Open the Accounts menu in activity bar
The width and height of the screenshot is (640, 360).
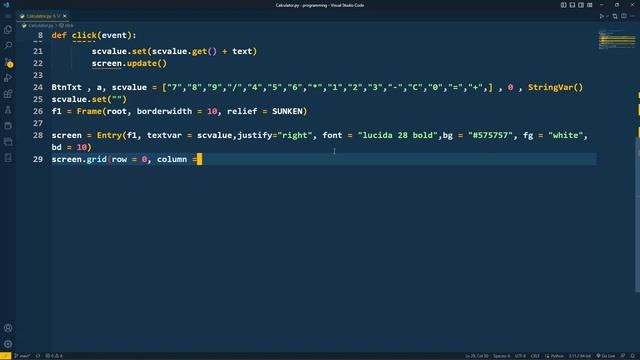[x=8, y=328]
